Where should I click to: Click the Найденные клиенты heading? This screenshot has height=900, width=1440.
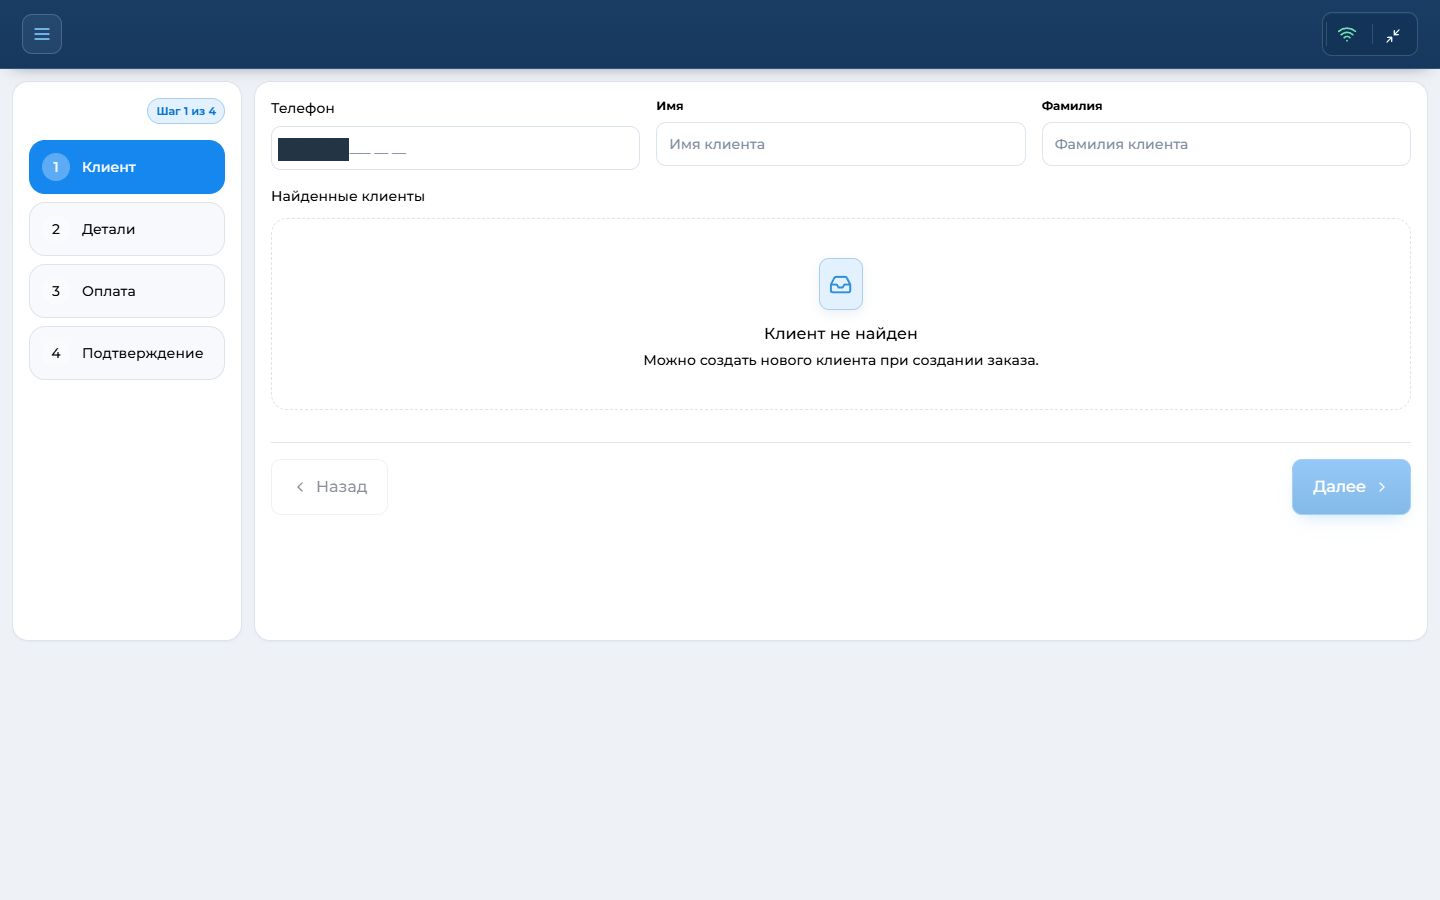348,196
